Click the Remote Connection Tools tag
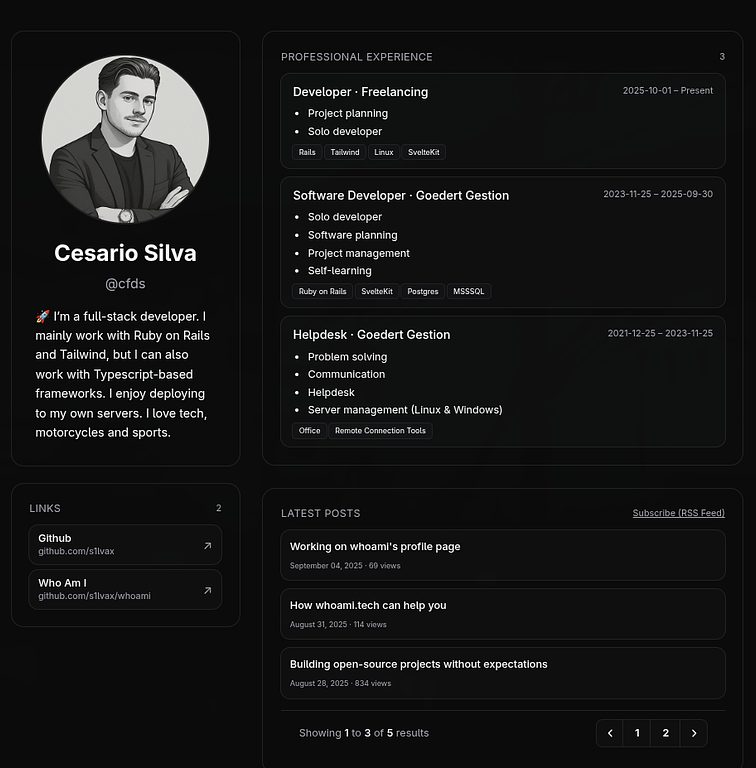The image size is (756, 768). 380,431
